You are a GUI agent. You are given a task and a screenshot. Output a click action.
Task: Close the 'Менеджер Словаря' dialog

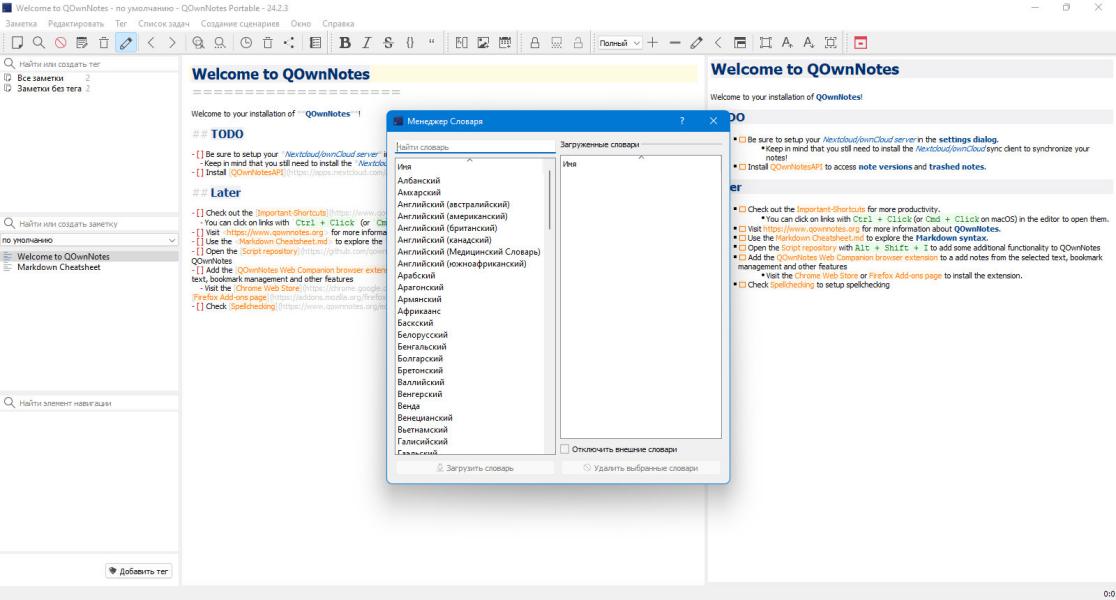(x=713, y=121)
